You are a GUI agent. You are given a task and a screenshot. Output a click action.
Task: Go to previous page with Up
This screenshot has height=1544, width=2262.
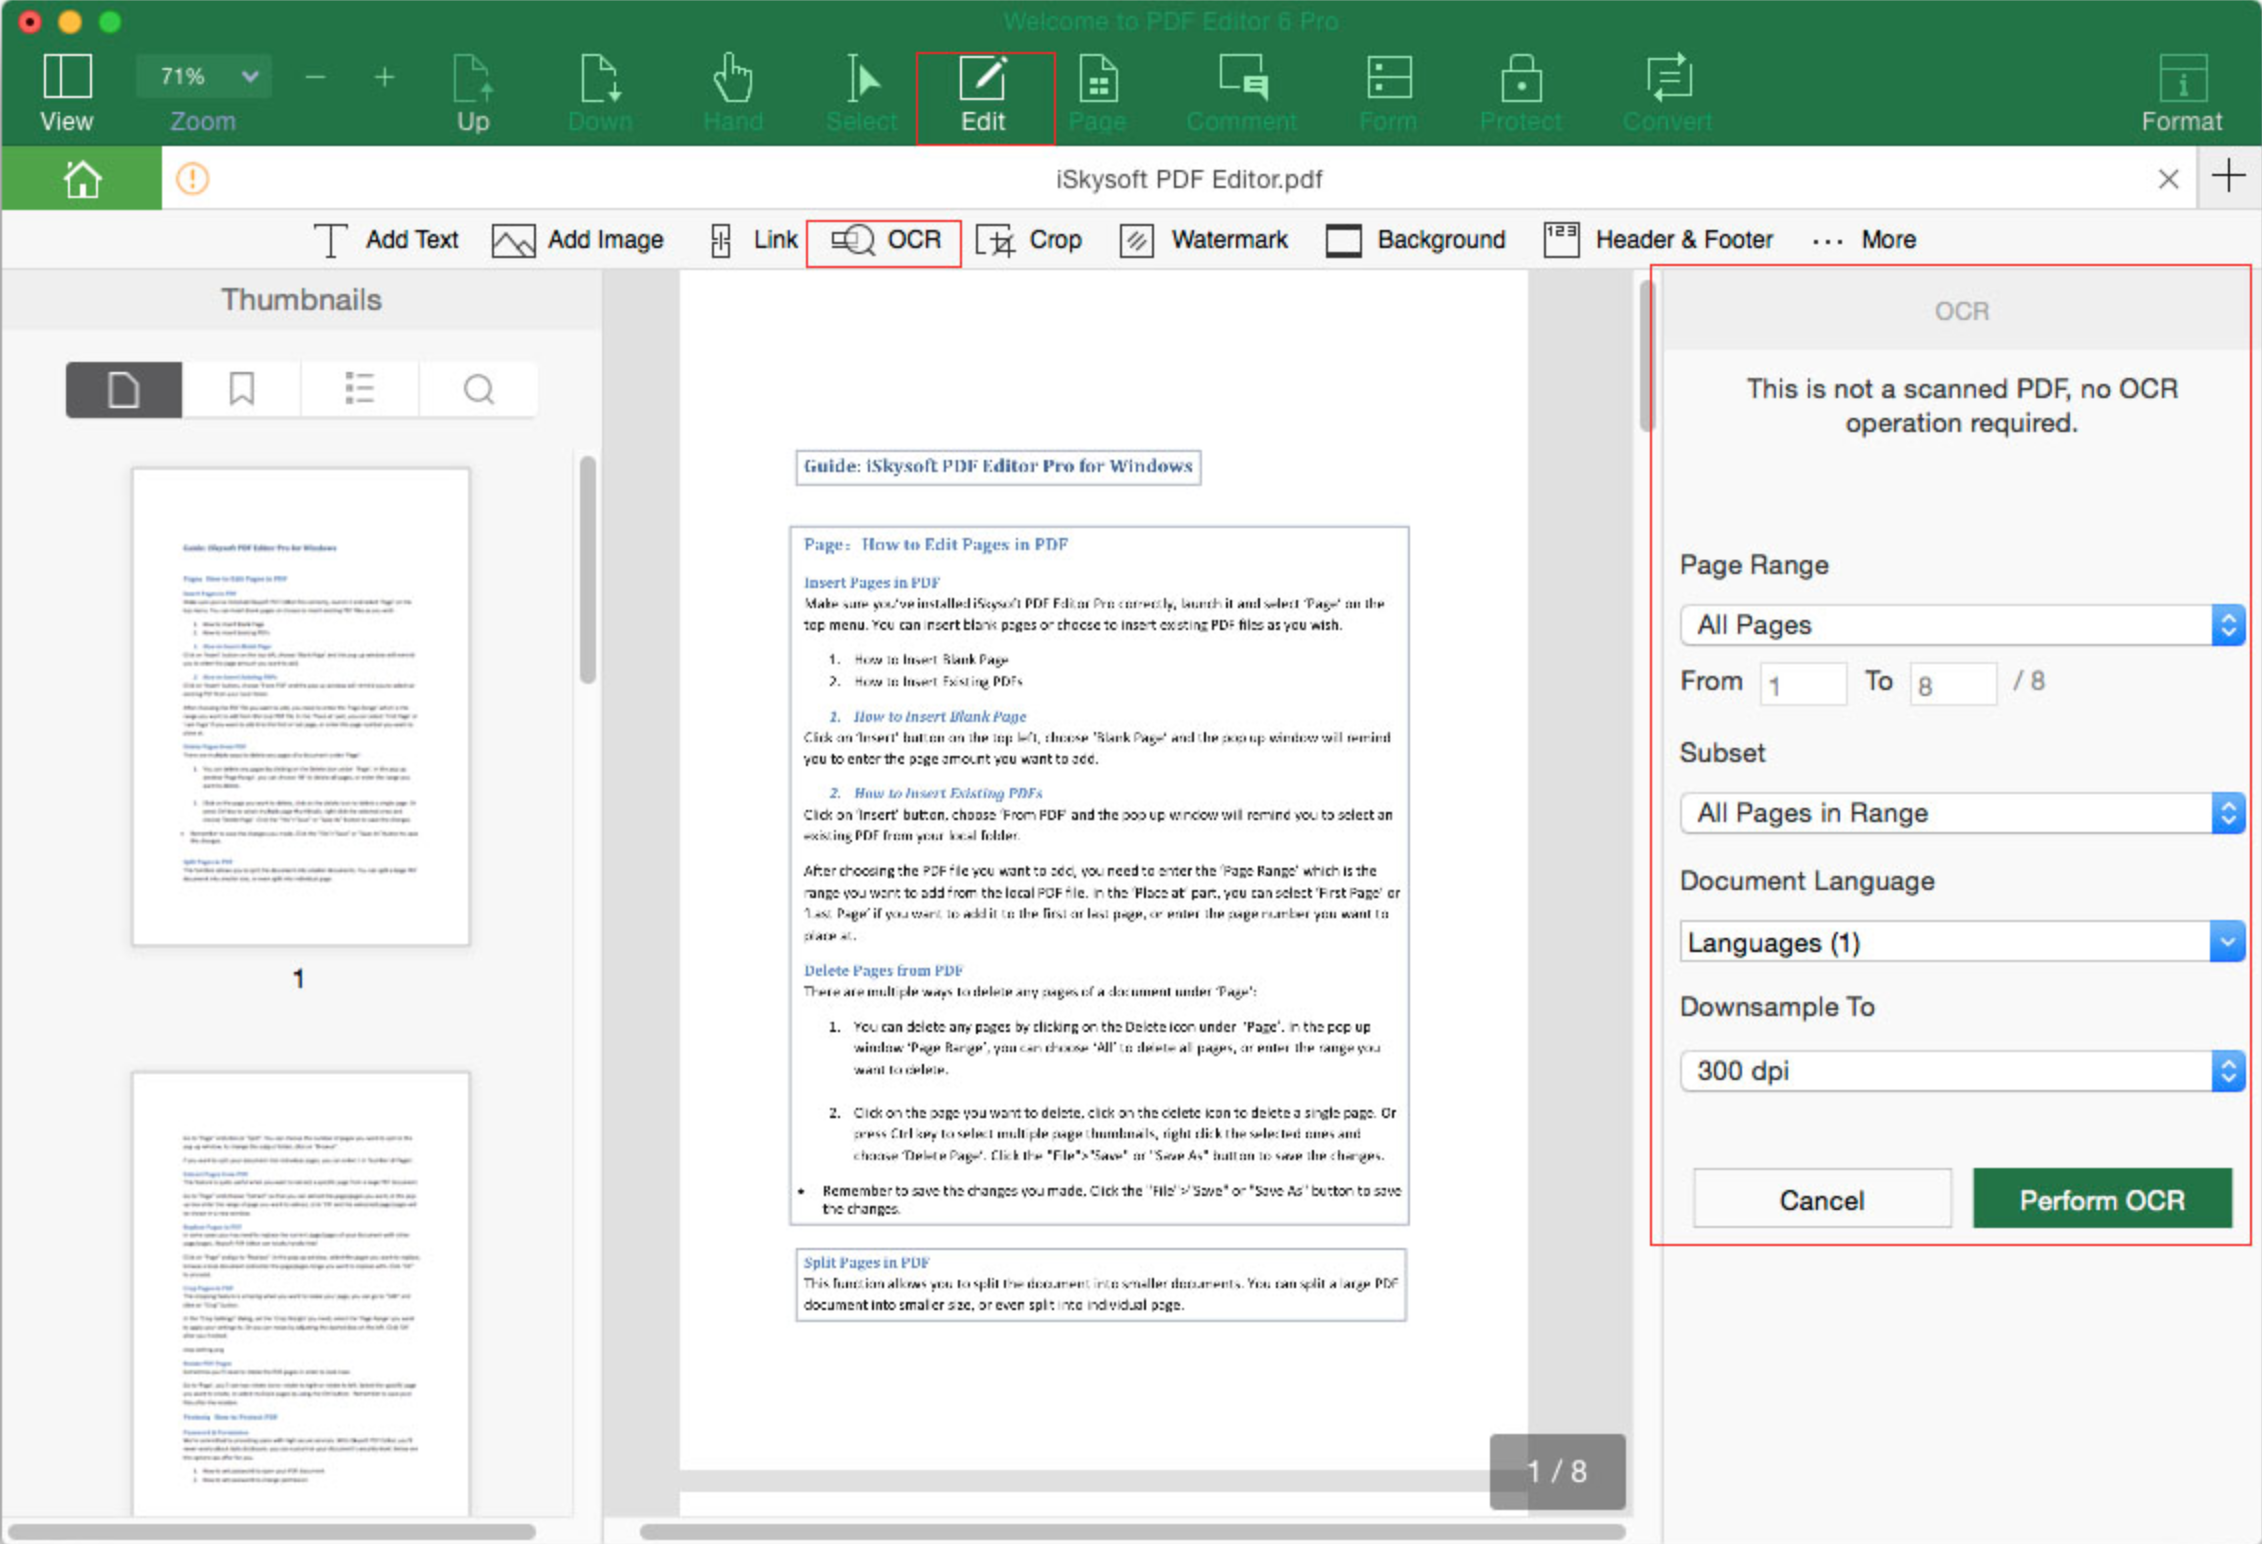(x=473, y=92)
